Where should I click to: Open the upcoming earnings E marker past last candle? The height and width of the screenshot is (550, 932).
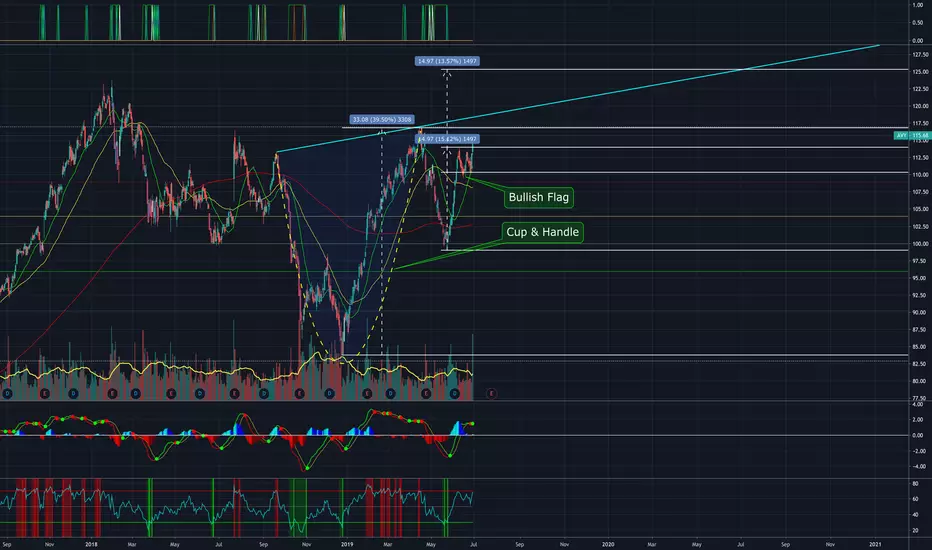pyautogui.click(x=491, y=394)
